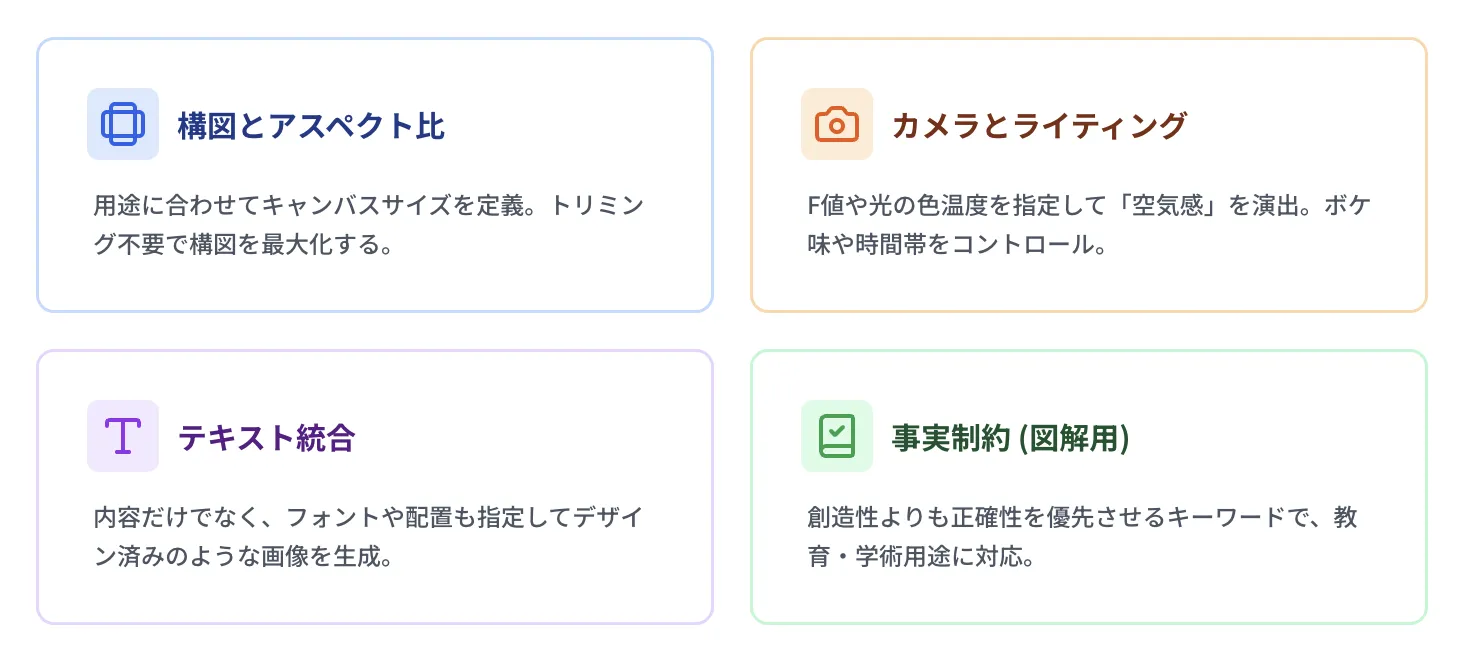1470x668 pixels.
Task: Click the 事実制約 (図解用) heading
Action: click(x=1010, y=437)
